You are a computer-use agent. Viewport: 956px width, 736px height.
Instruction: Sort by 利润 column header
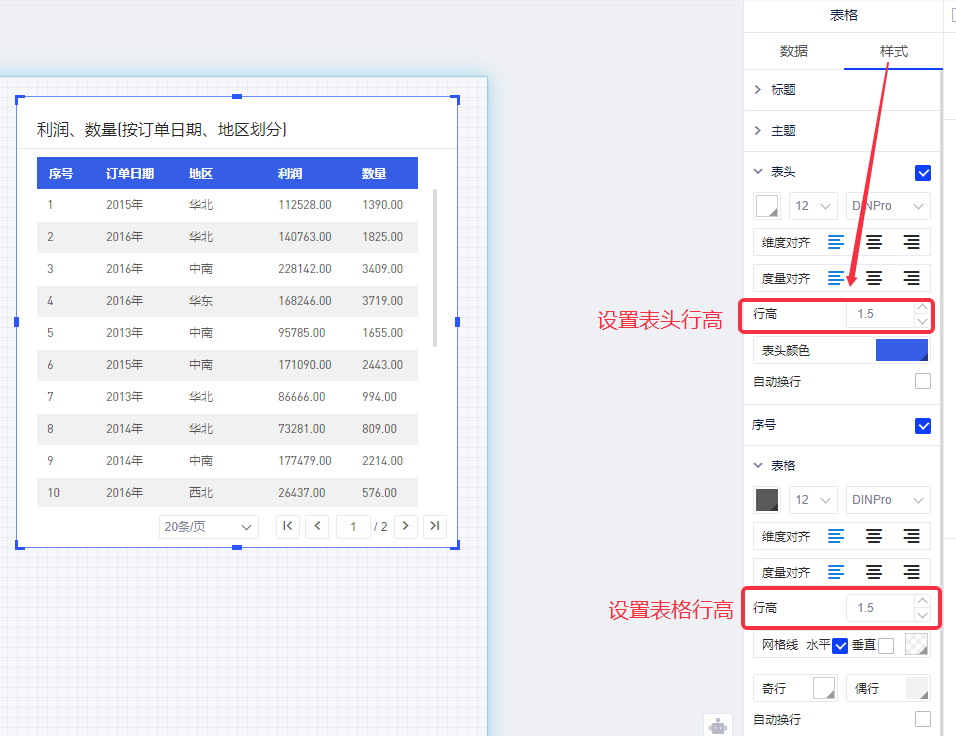tap(290, 173)
